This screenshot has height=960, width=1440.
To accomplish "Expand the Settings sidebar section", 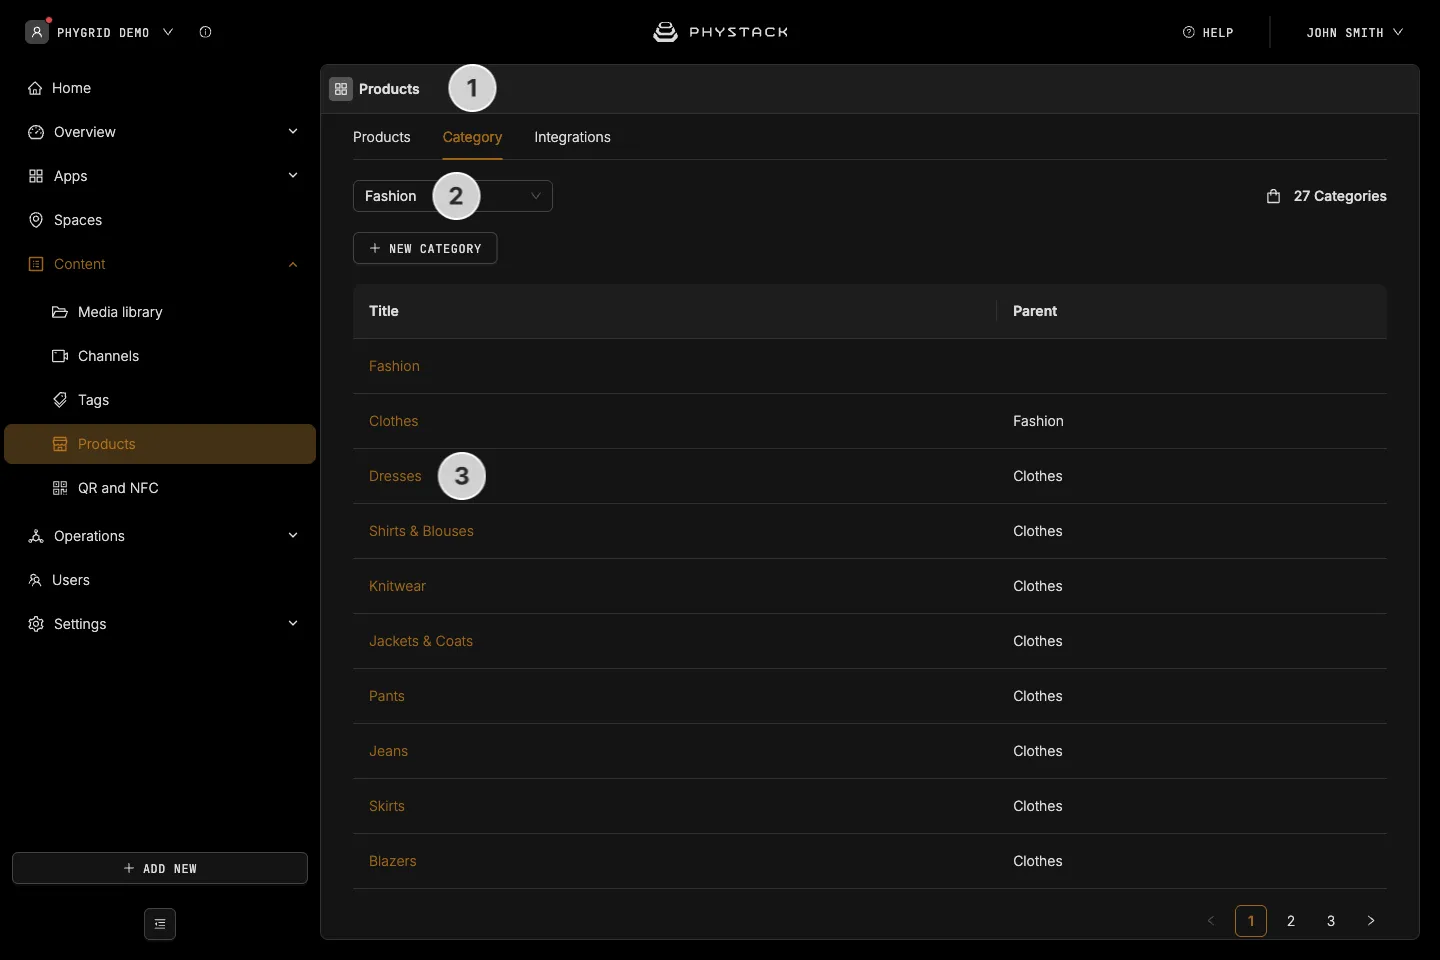I will (293, 624).
